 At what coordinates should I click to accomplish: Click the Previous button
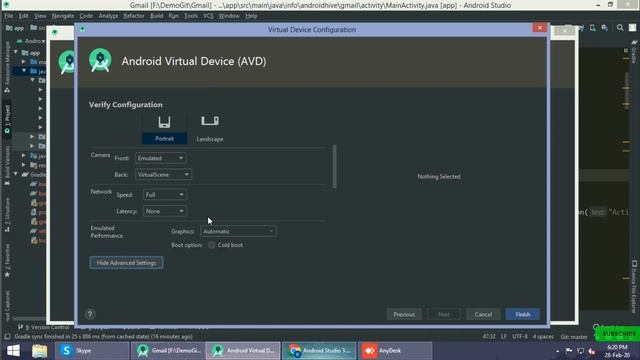pyautogui.click(x=404, y=314)
